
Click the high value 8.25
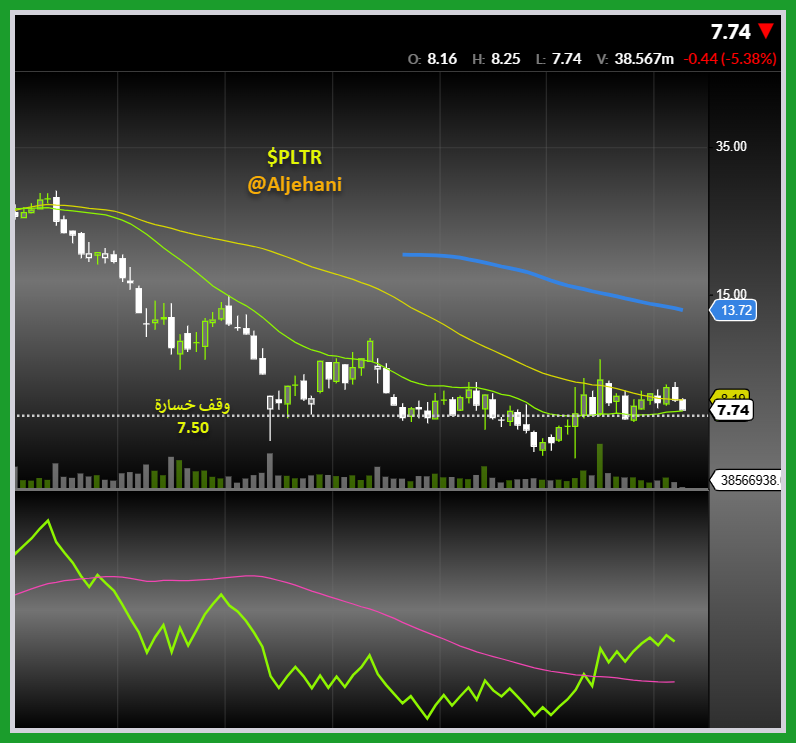pyautogui.click(x=506, y=59)
